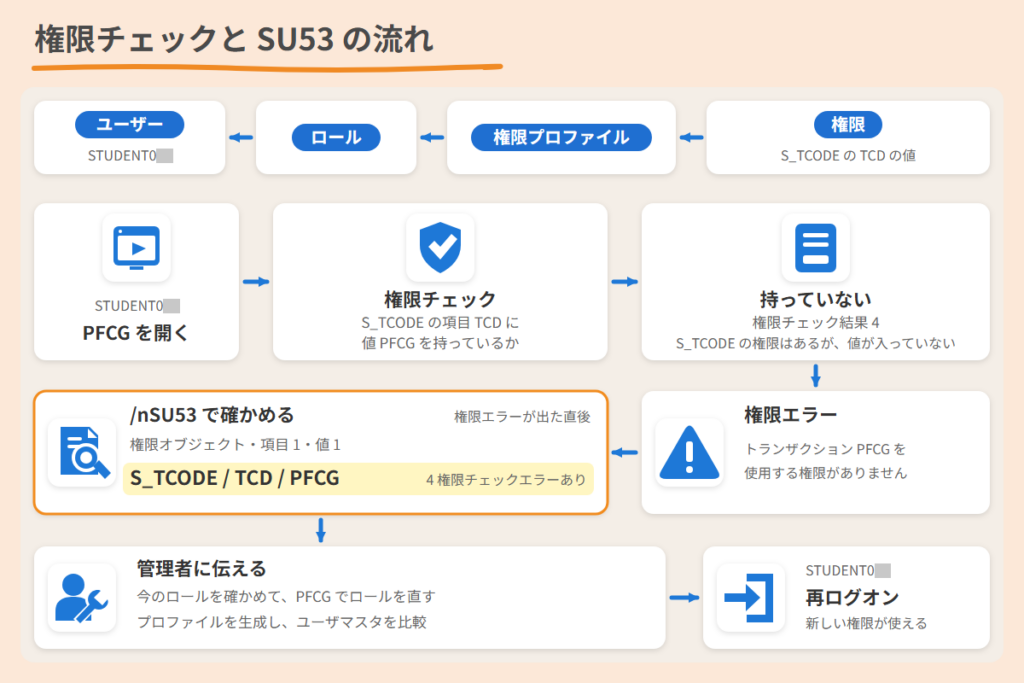Click the 管理者に伝える heading
1024x683 pixels.
click(202, 569)
